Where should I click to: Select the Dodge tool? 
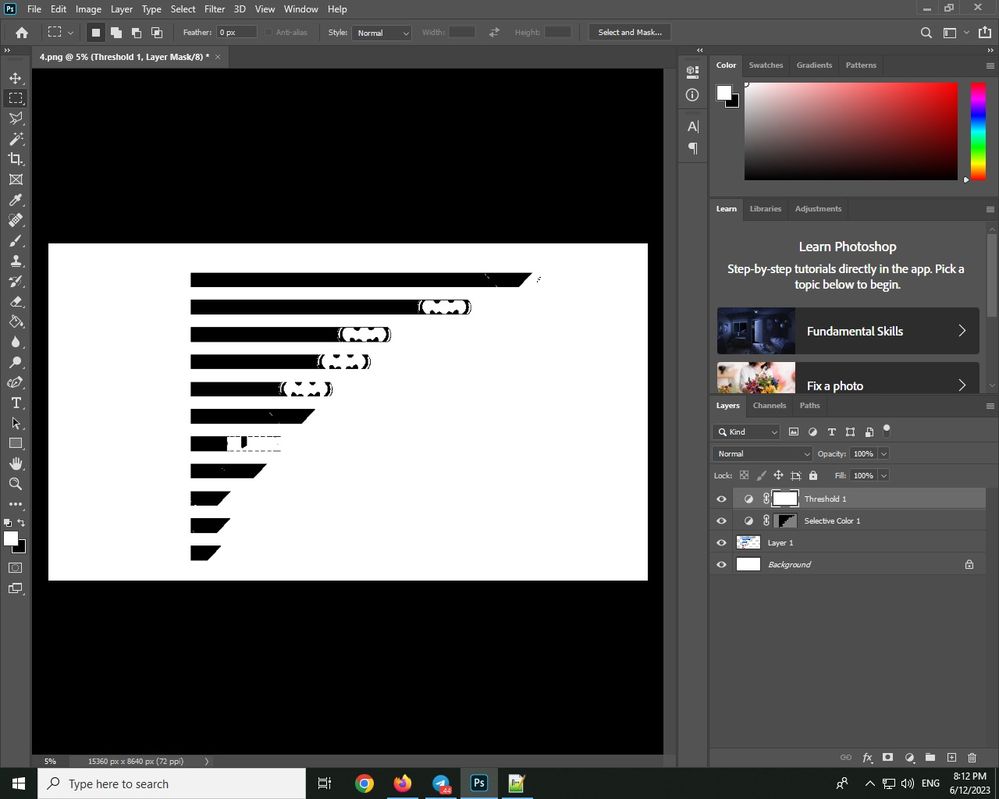15,363
